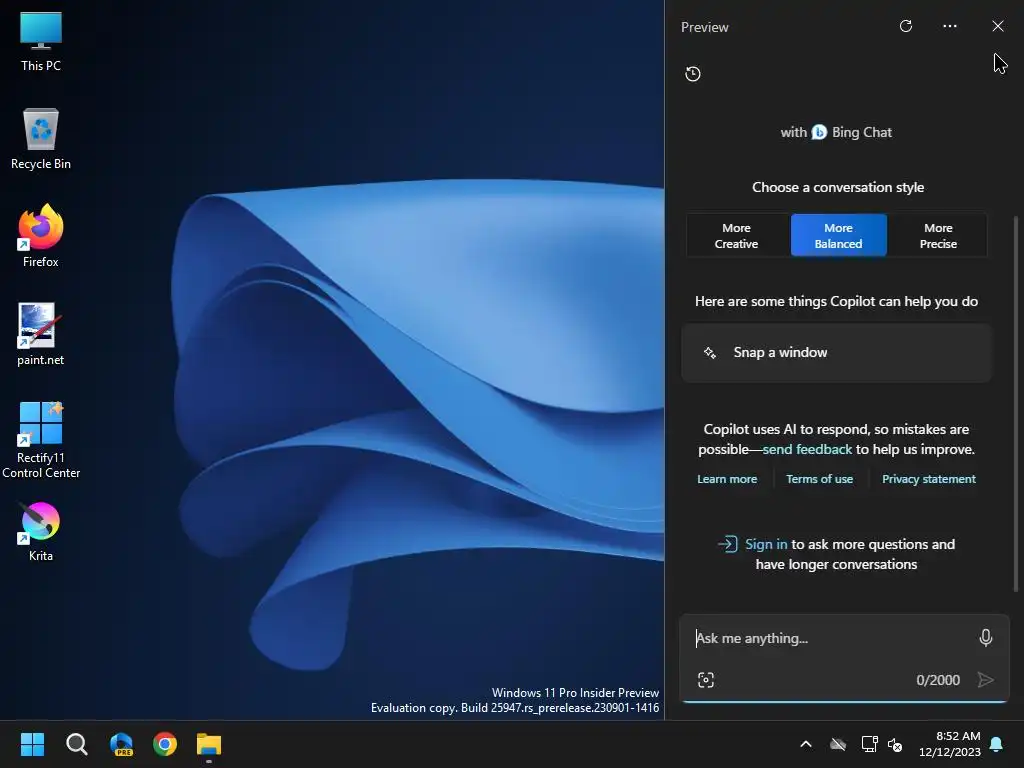Click the add screenshot capture icon
Viewport: 1024px width, 768px height.
706,680
